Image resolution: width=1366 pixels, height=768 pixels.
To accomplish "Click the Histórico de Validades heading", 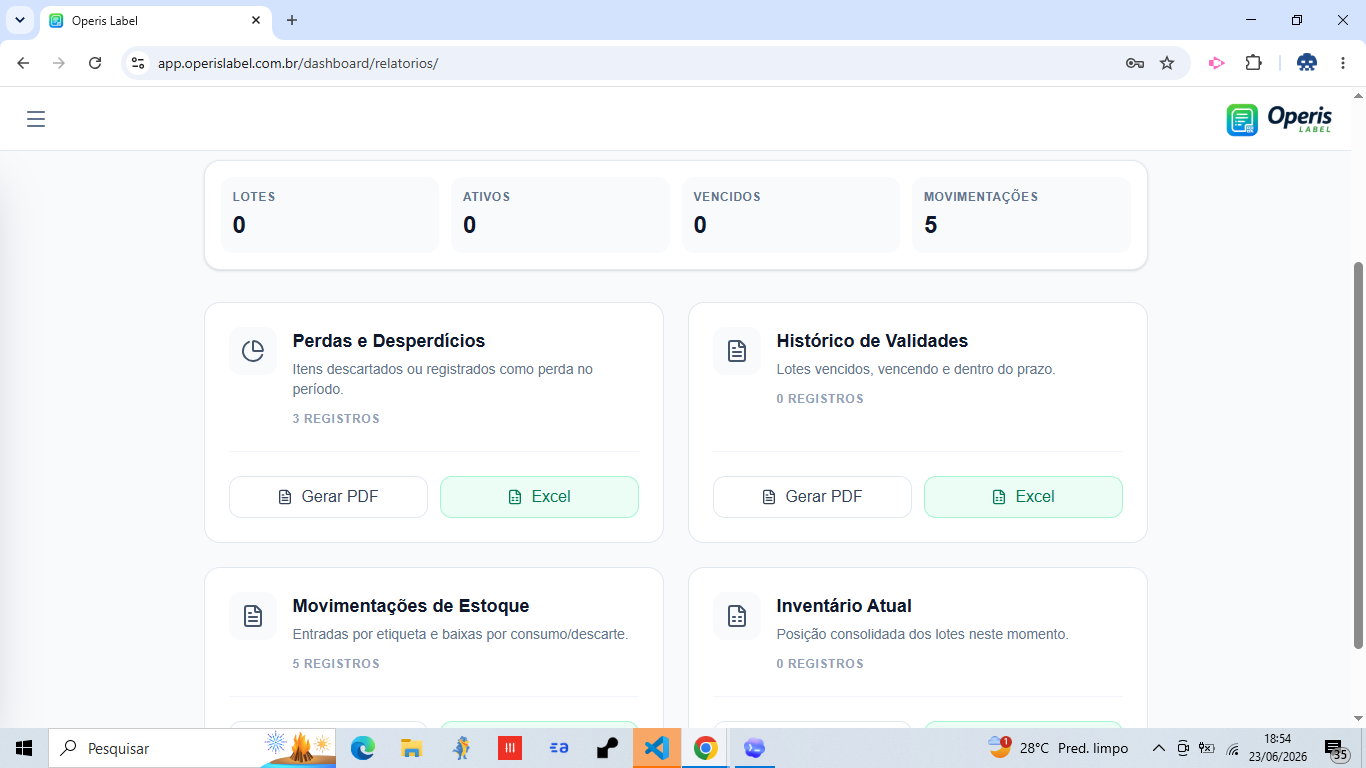I will click(x=872, y=341).
